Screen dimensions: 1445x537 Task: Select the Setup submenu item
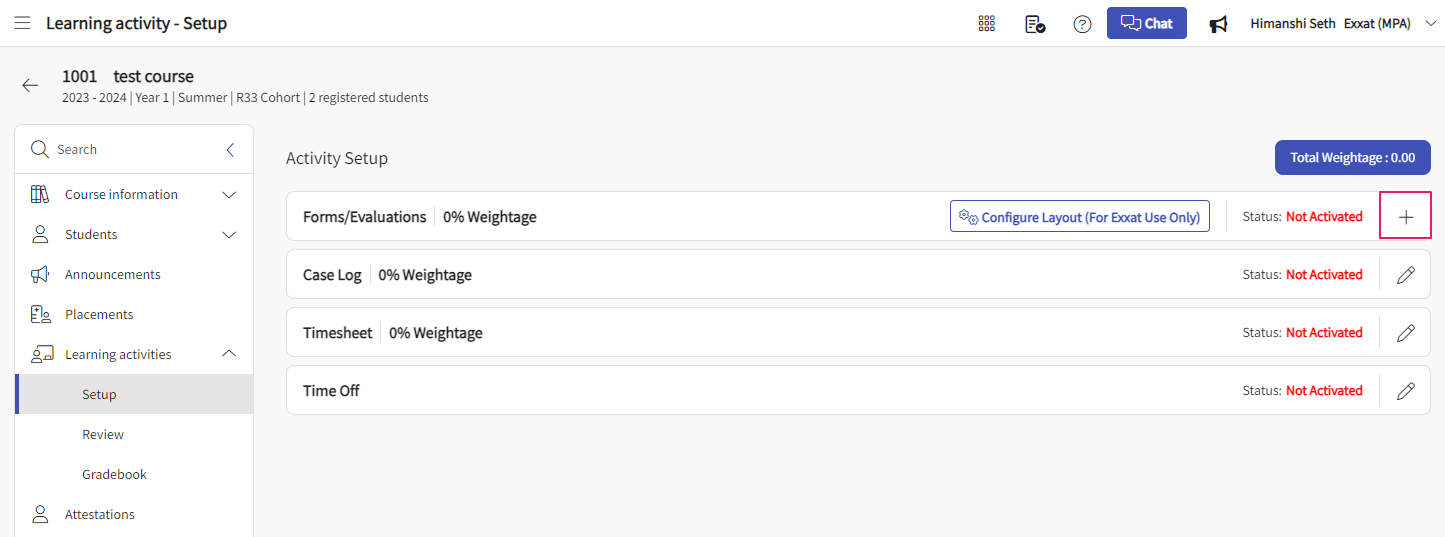tap(134, 394)
